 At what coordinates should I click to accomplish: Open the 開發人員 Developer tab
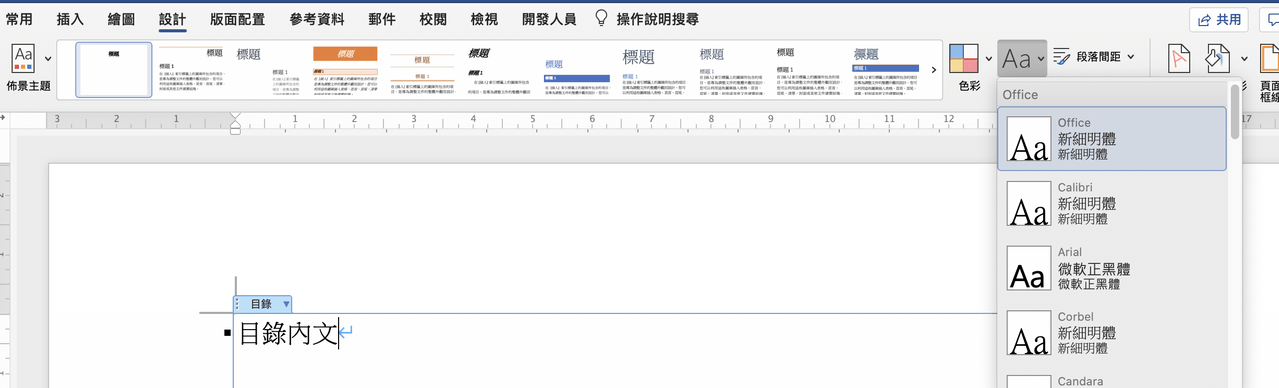[549, 18]
